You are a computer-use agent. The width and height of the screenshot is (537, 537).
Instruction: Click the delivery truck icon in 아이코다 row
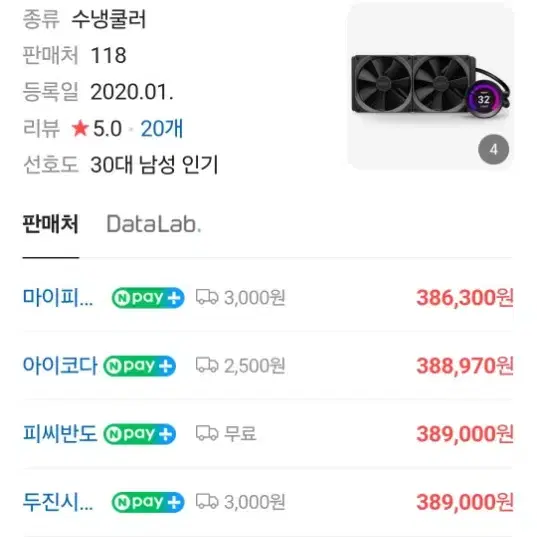pos(207,365)
